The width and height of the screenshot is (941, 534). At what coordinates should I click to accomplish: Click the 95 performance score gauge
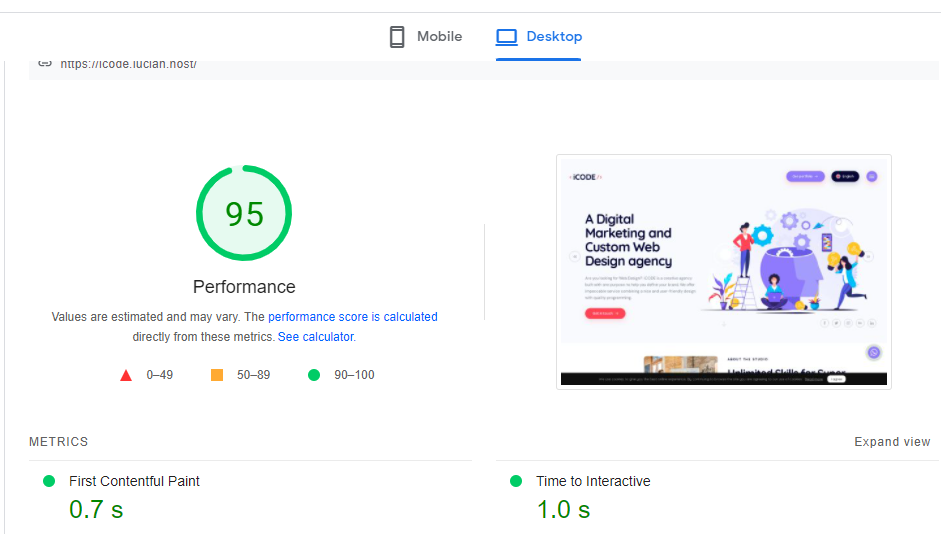[x=244, y=214]
